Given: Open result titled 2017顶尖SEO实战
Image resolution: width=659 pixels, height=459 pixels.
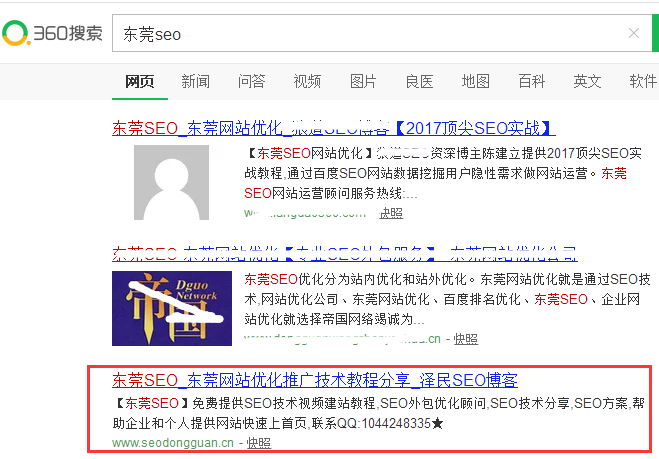Looking at the screenshot, I should tap(334, 128).
